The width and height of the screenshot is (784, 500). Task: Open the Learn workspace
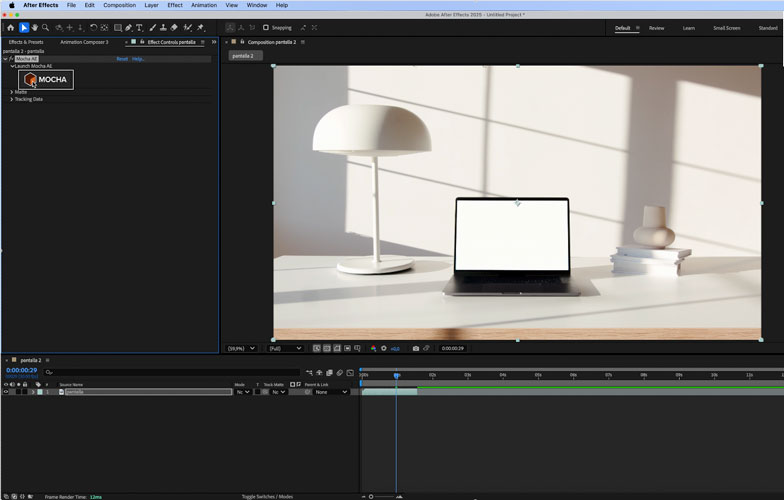pyautogui.click(x=689, y=28)
